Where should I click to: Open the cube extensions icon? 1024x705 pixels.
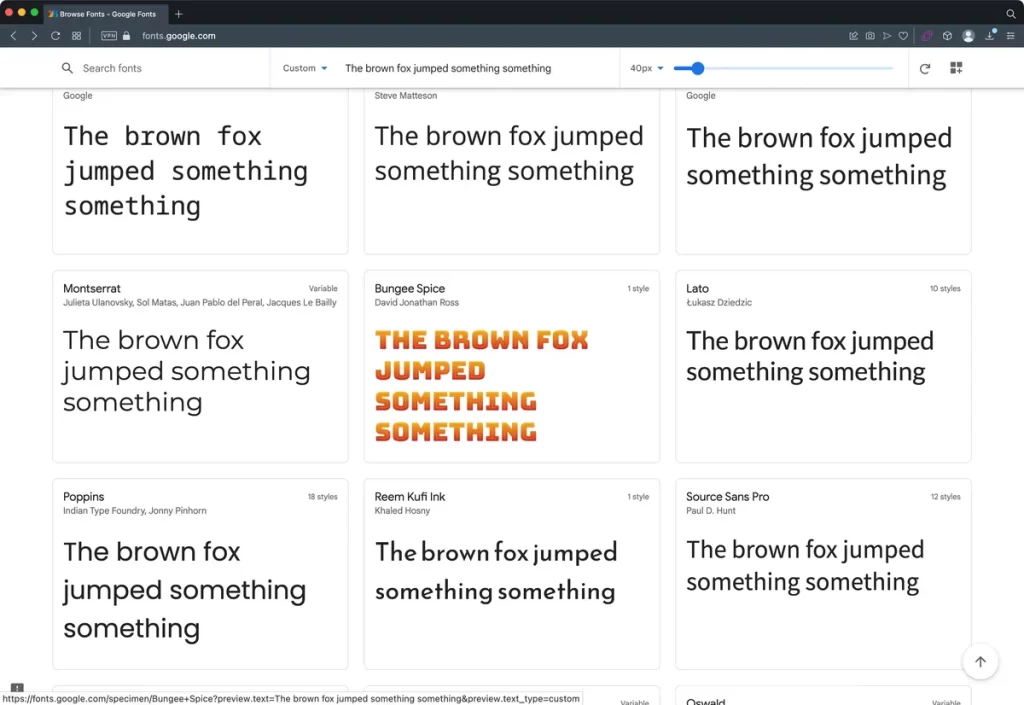pyautogui.click(x=948, y=36)
